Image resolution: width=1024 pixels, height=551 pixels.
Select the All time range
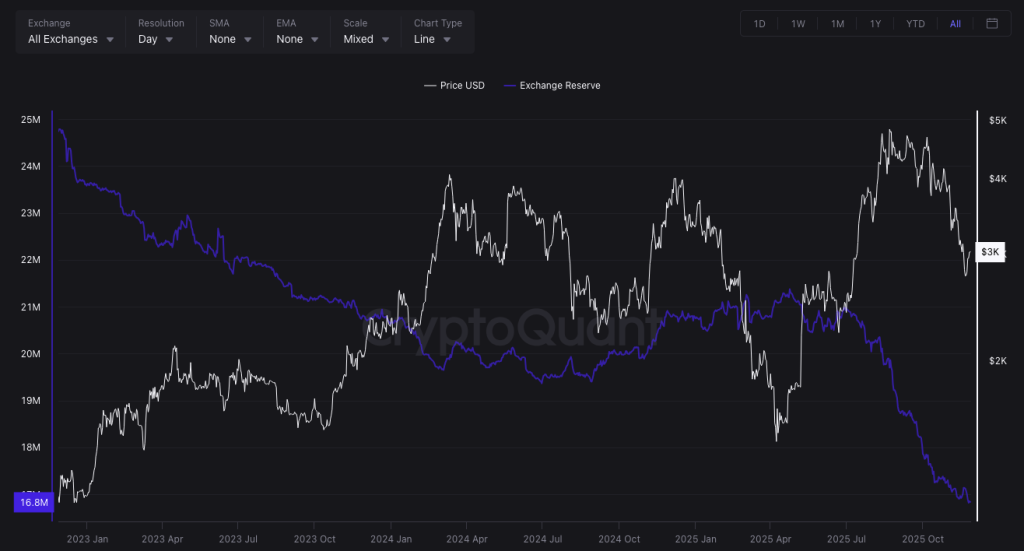point(955,24)
